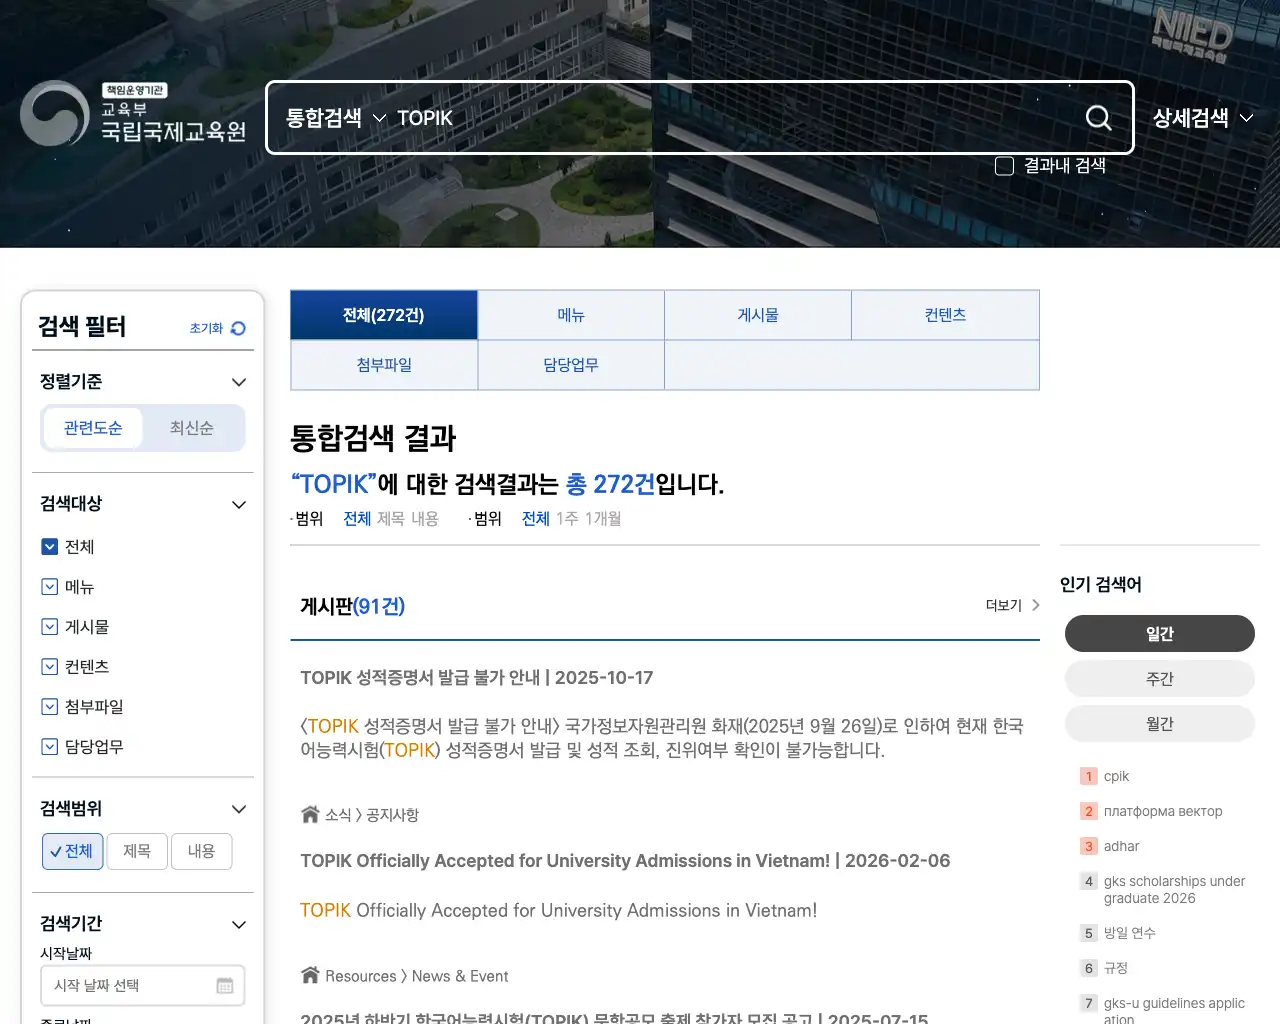This screenshot has width=1280, height=1024.
Task: Enable the 결과내 검색 checkbox
Action: point(1005,166)
